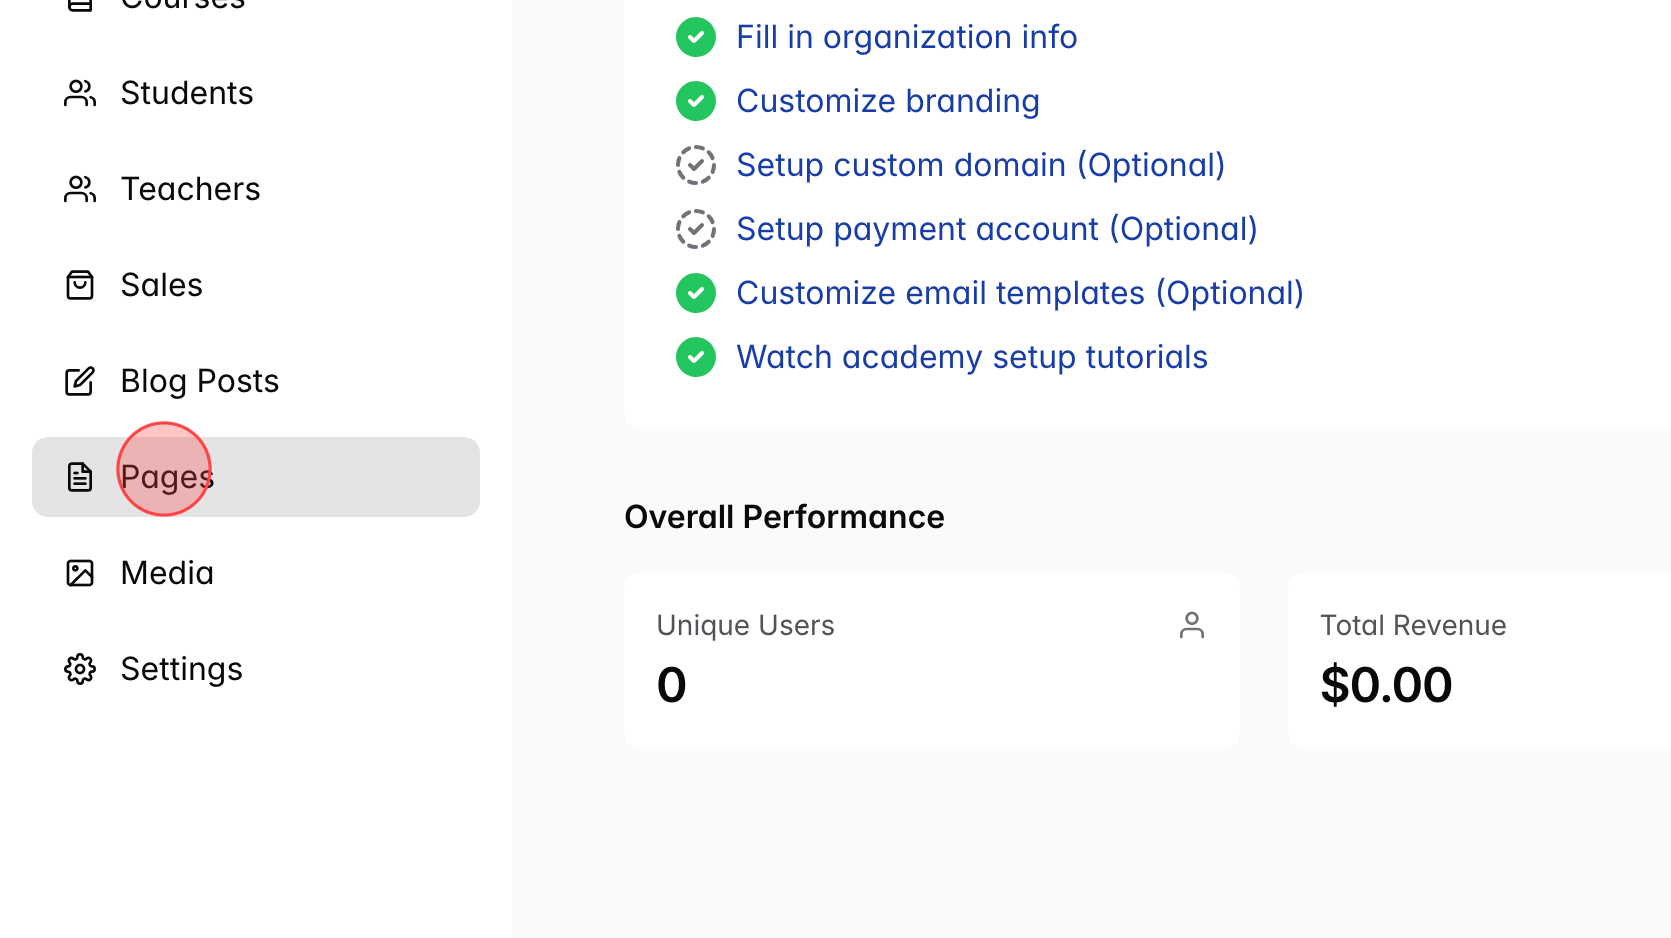Image resolution: width=1671 pixels, height=938 pixels.
Task: Click dashed checkmark beside Setup custom domain
Action: click(x=696, y=165)
